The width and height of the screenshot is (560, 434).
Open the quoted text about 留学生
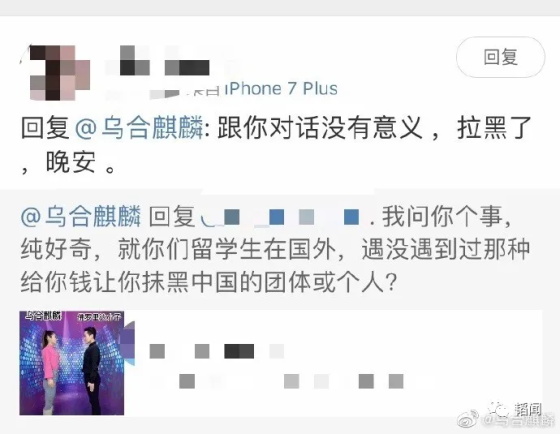coord(275,250)
